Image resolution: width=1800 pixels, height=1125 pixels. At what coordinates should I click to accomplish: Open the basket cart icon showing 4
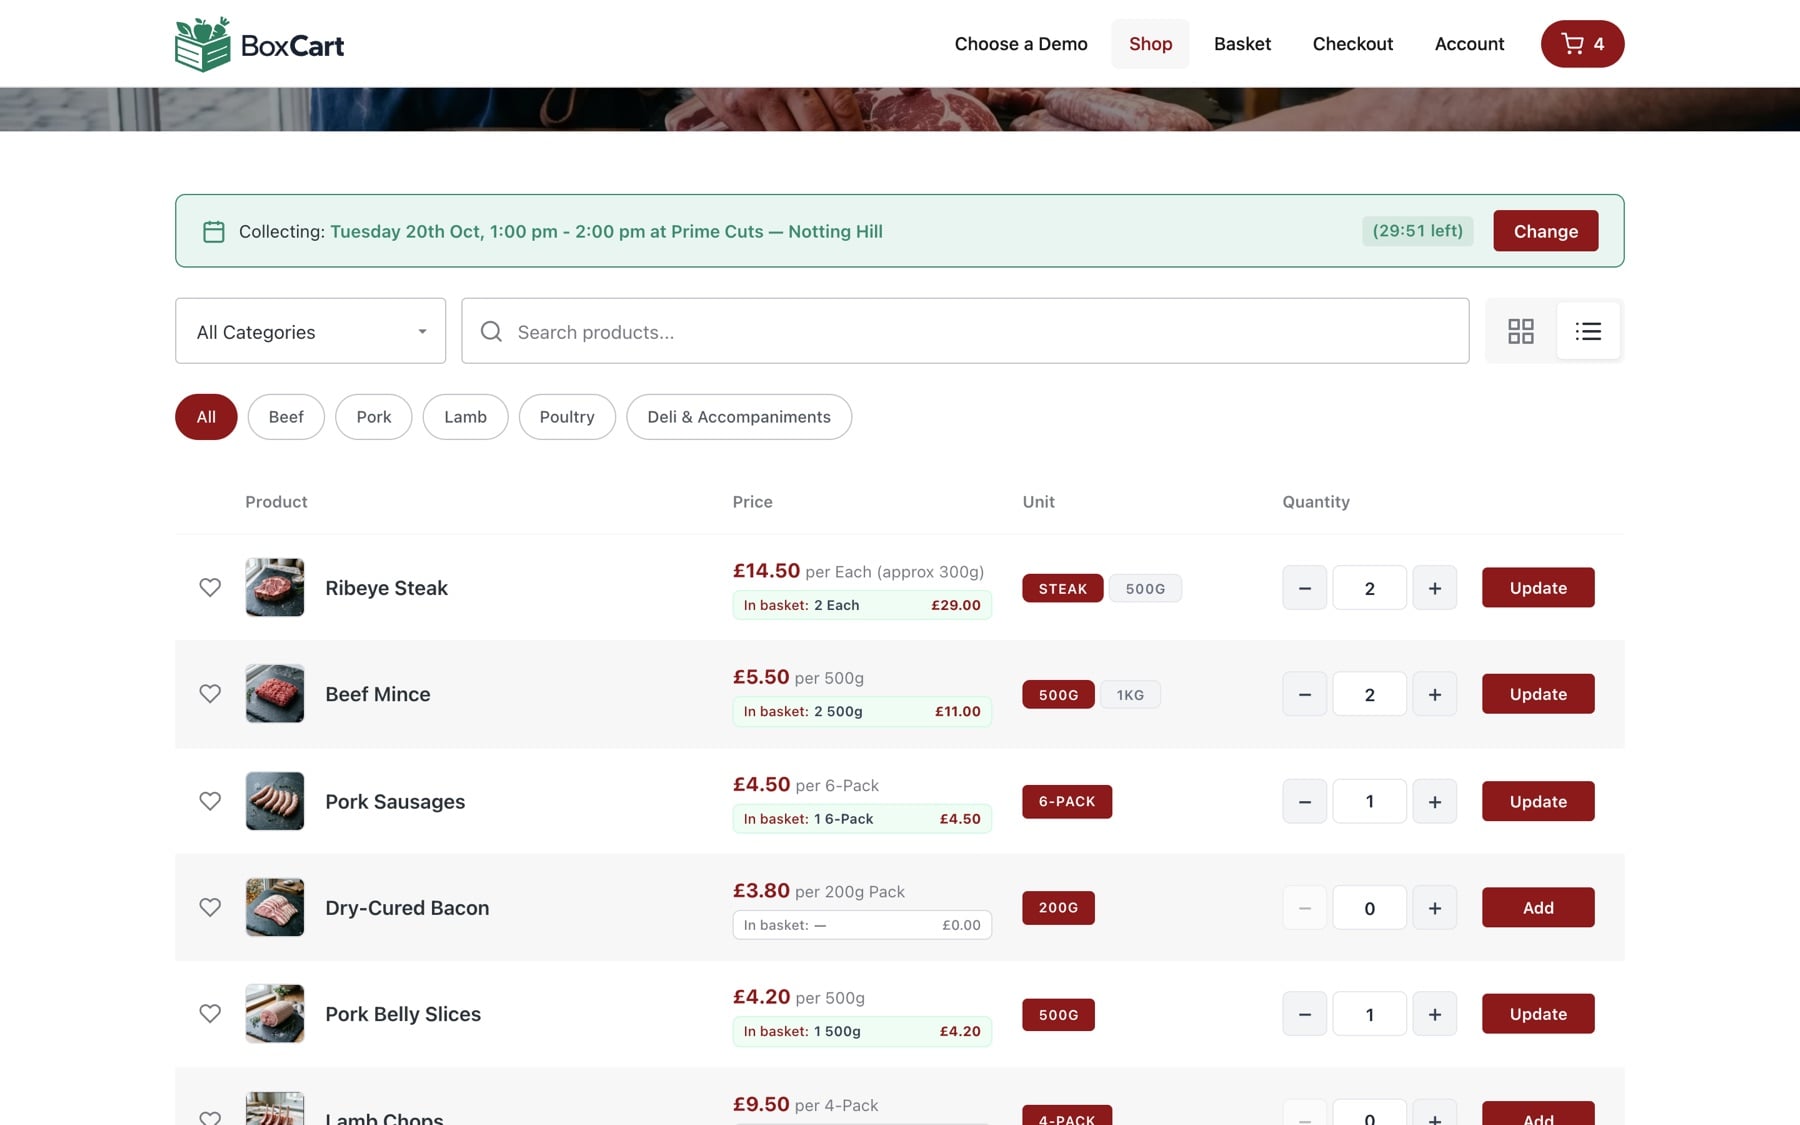point(1582,44)
